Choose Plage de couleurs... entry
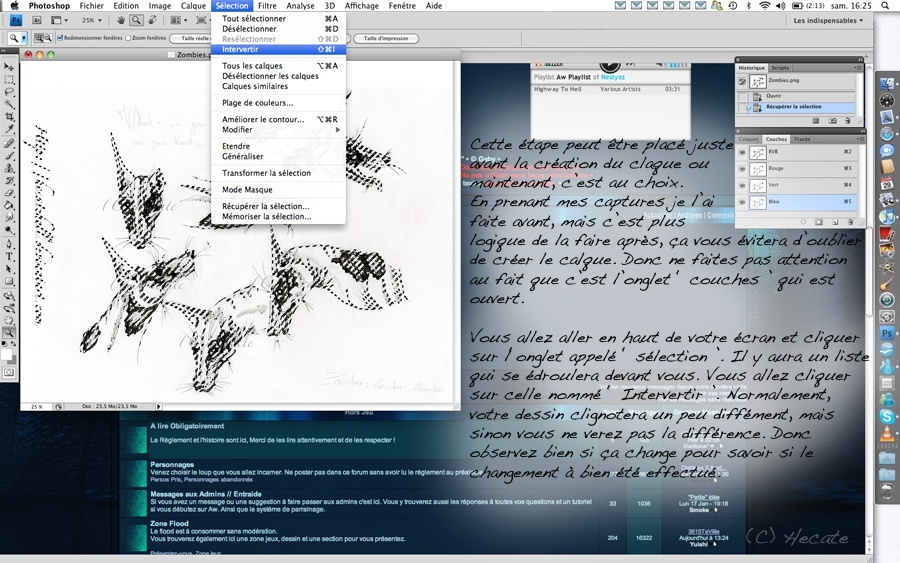The width and height of the screenshot is (900, 563). [278, 103]
